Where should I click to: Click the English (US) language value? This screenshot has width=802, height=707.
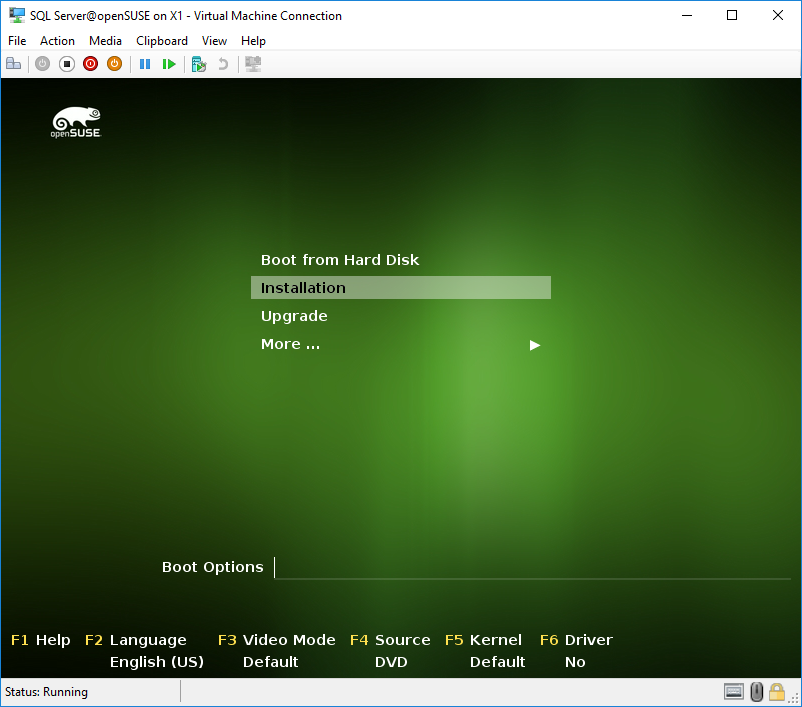157,662
